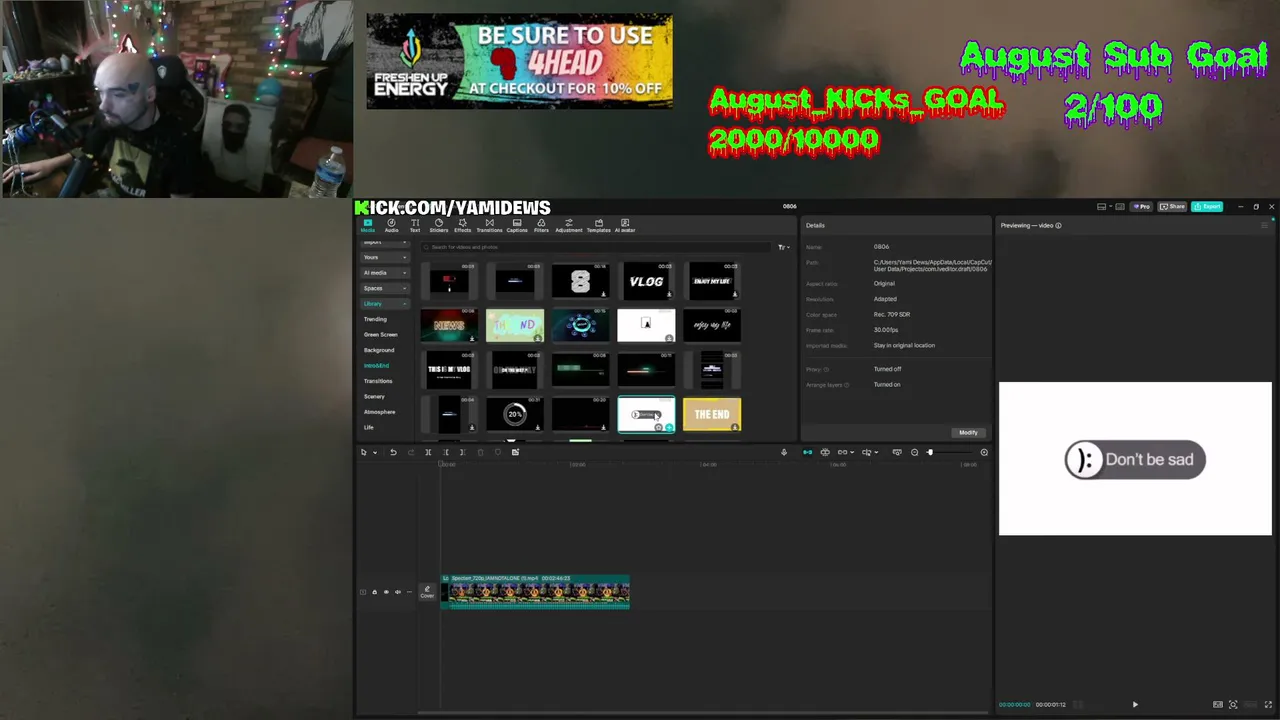Redo the last action
Screen dimensions: 1280x720
(x=410, y=453)
